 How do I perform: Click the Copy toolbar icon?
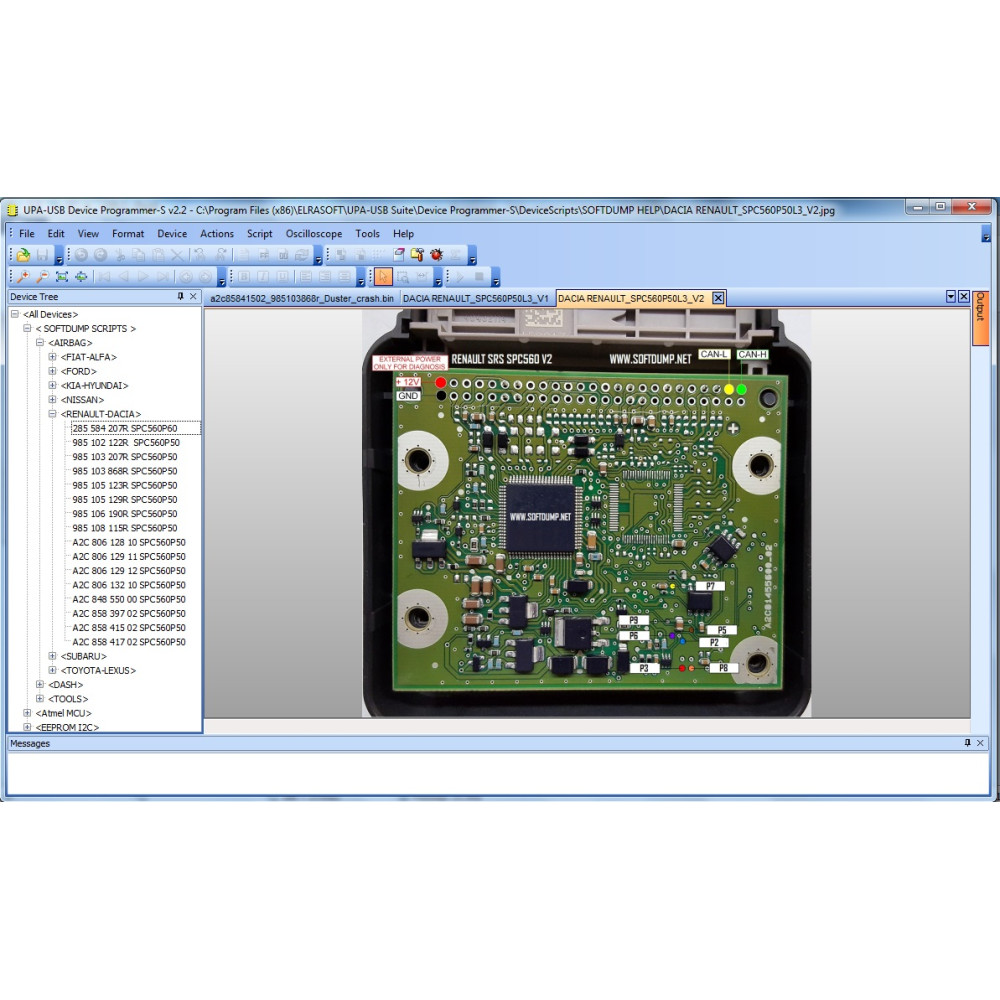click(138, 255)
